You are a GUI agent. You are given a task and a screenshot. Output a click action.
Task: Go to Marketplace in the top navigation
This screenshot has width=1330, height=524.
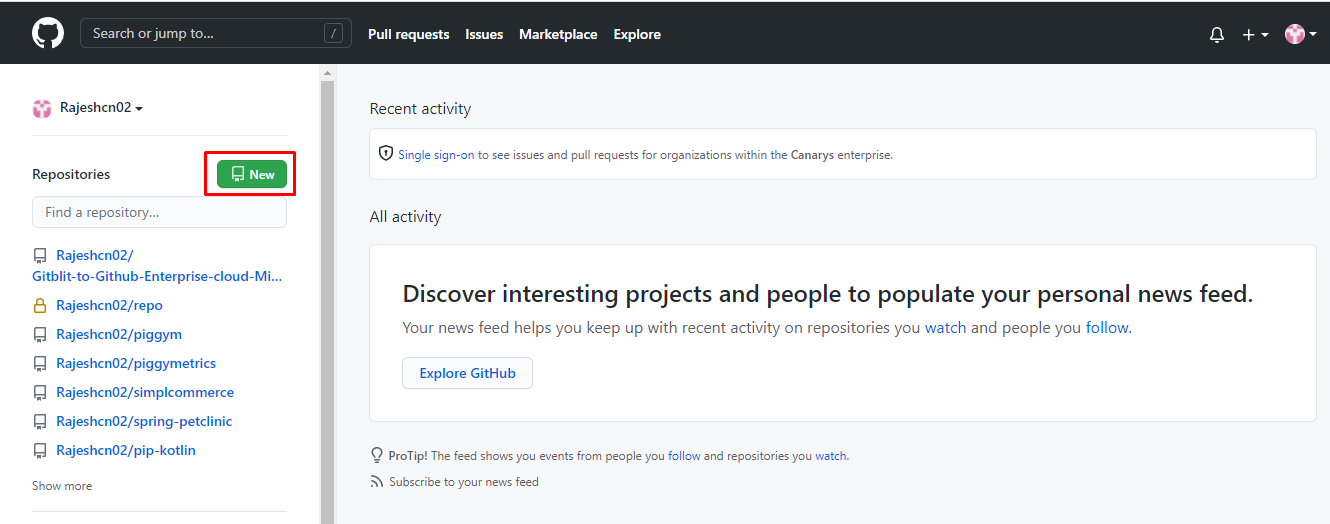click(x=558, y=34)
